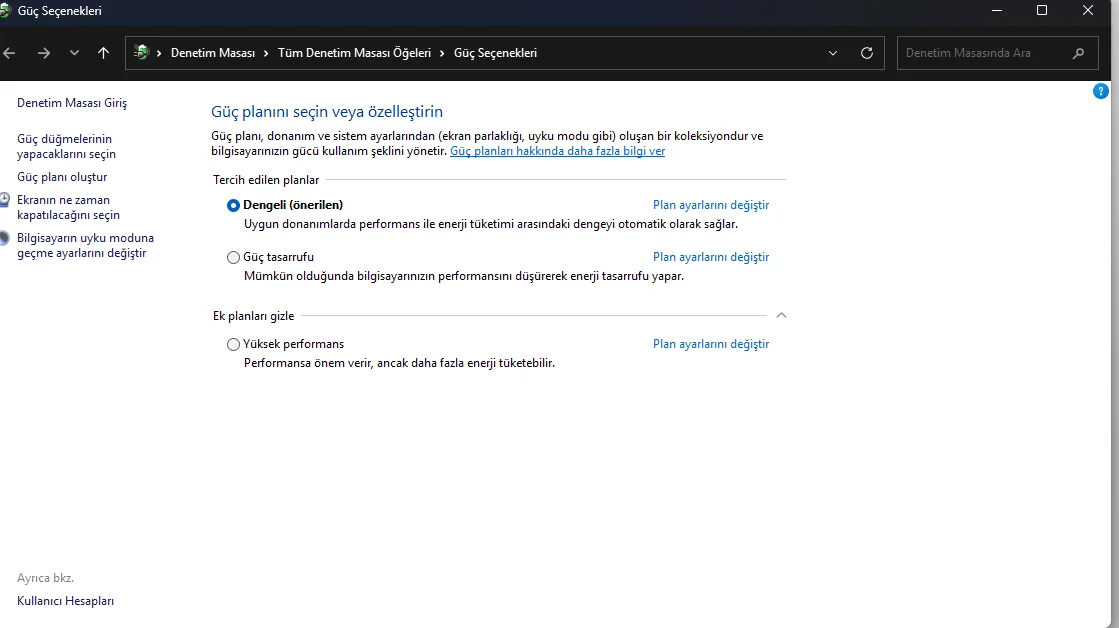Expand chevron before Denetim Masası breadcrumb
Image resolution: width=1119 pixels, height=628 pixels.
coord(159,53)
